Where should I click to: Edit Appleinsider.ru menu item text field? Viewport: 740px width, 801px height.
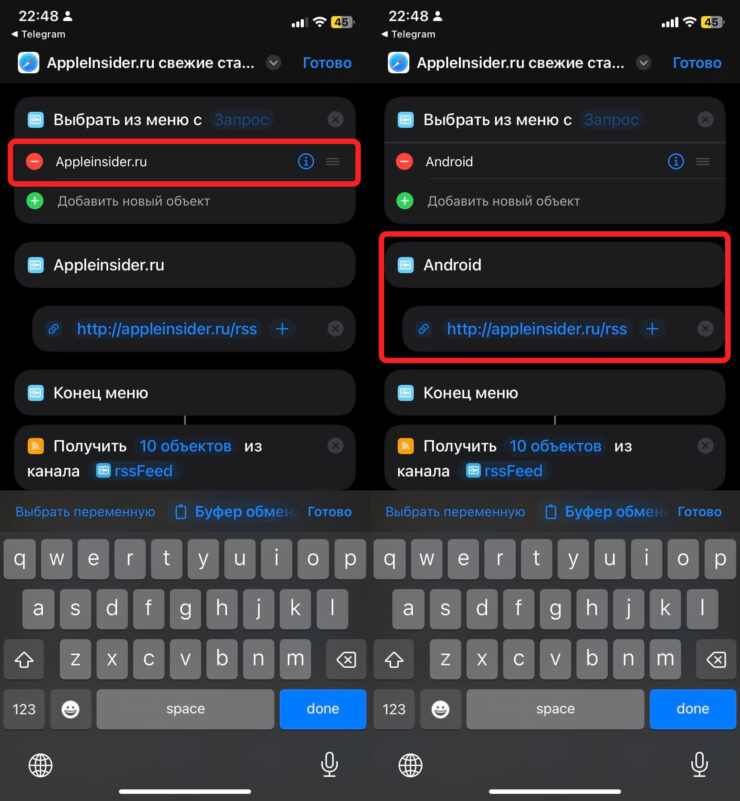171,162
